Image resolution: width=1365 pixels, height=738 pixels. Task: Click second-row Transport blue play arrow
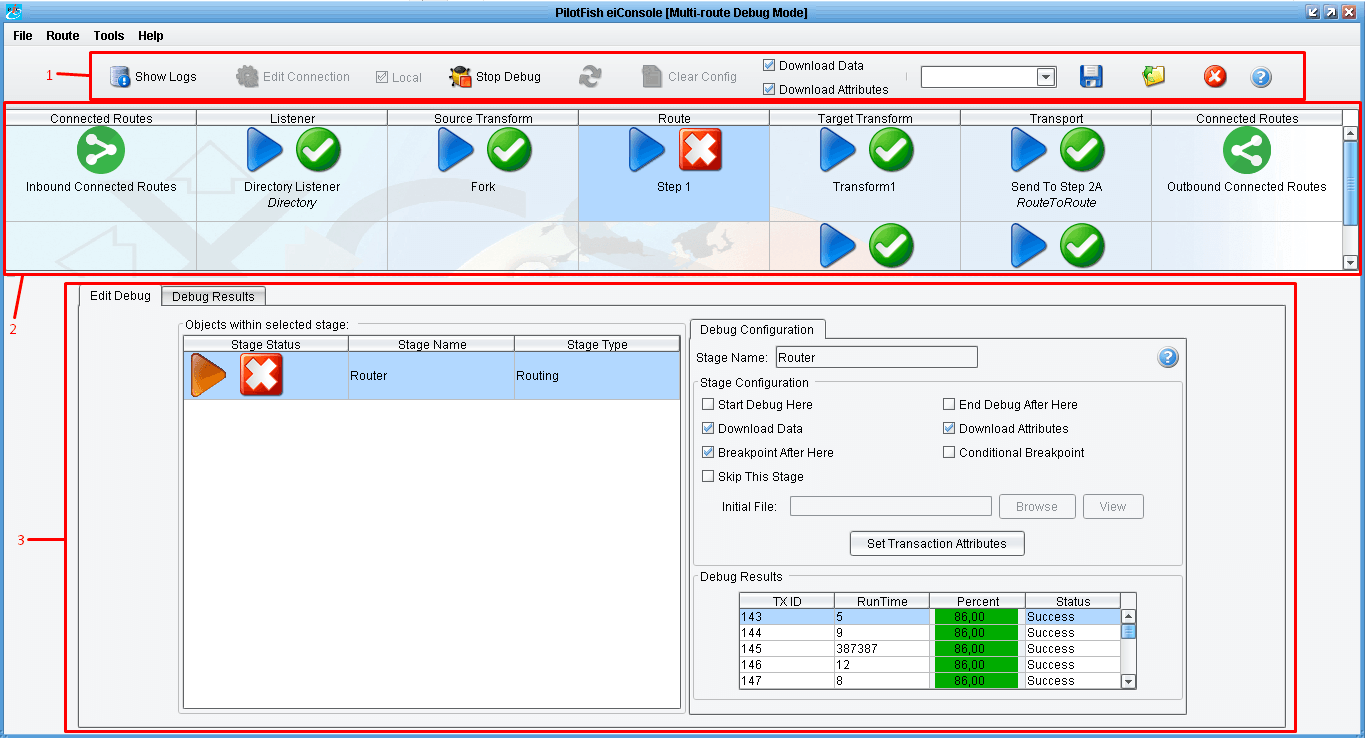pos(1029,246)
